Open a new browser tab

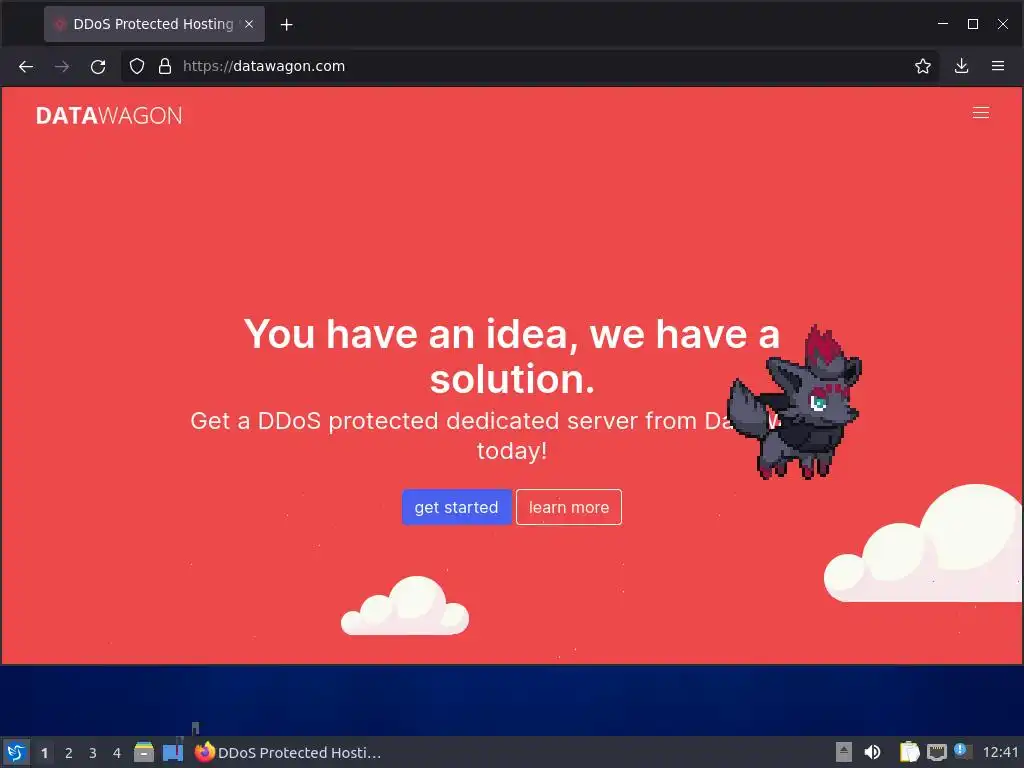(x=286, y=25)
